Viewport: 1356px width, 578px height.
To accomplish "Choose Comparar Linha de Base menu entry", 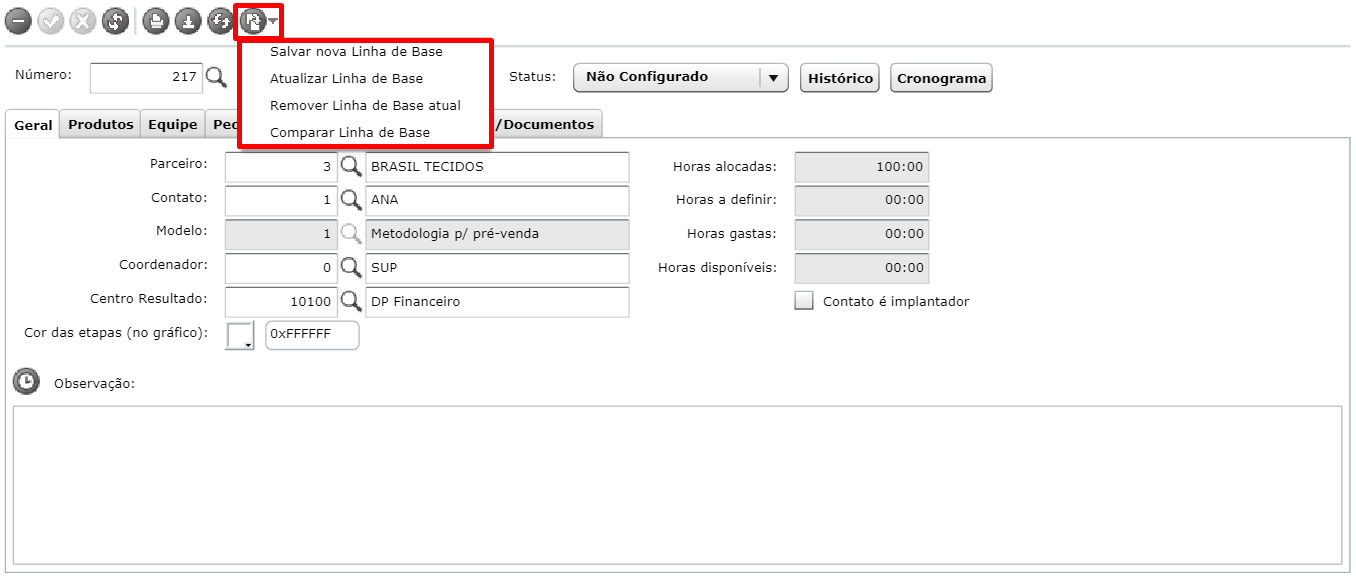I will pyautogui.click(x=350, y=132).
